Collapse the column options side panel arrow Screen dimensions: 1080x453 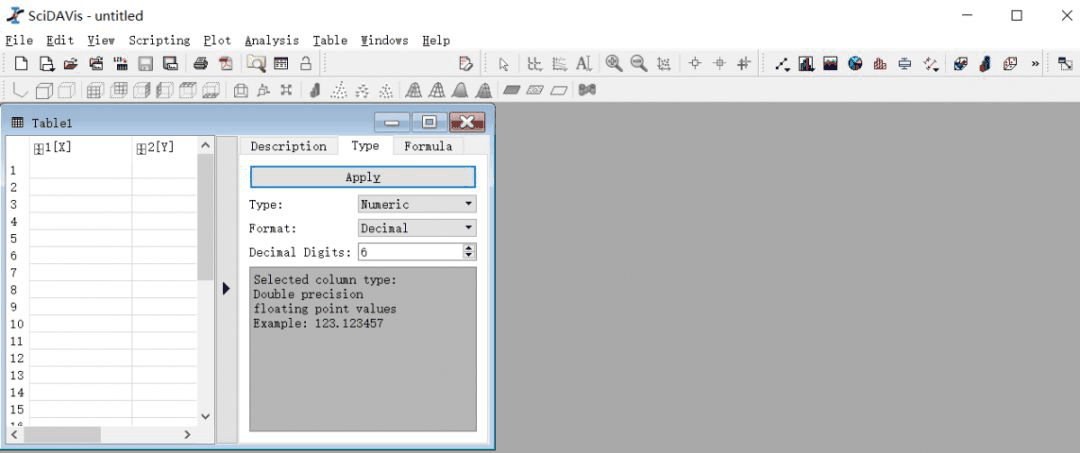pos(226,288)
